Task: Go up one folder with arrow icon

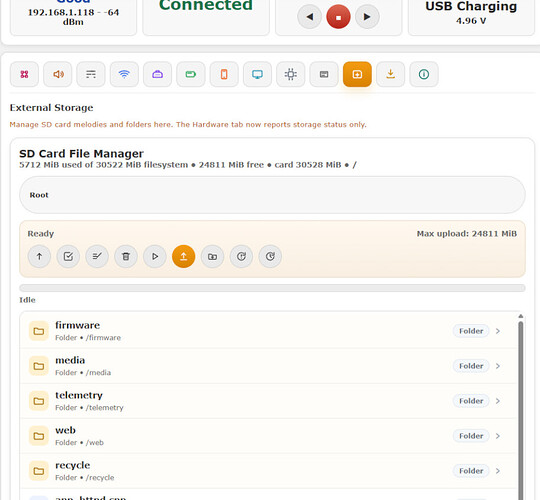Action: pyautogui.click(x=39, y=257)
